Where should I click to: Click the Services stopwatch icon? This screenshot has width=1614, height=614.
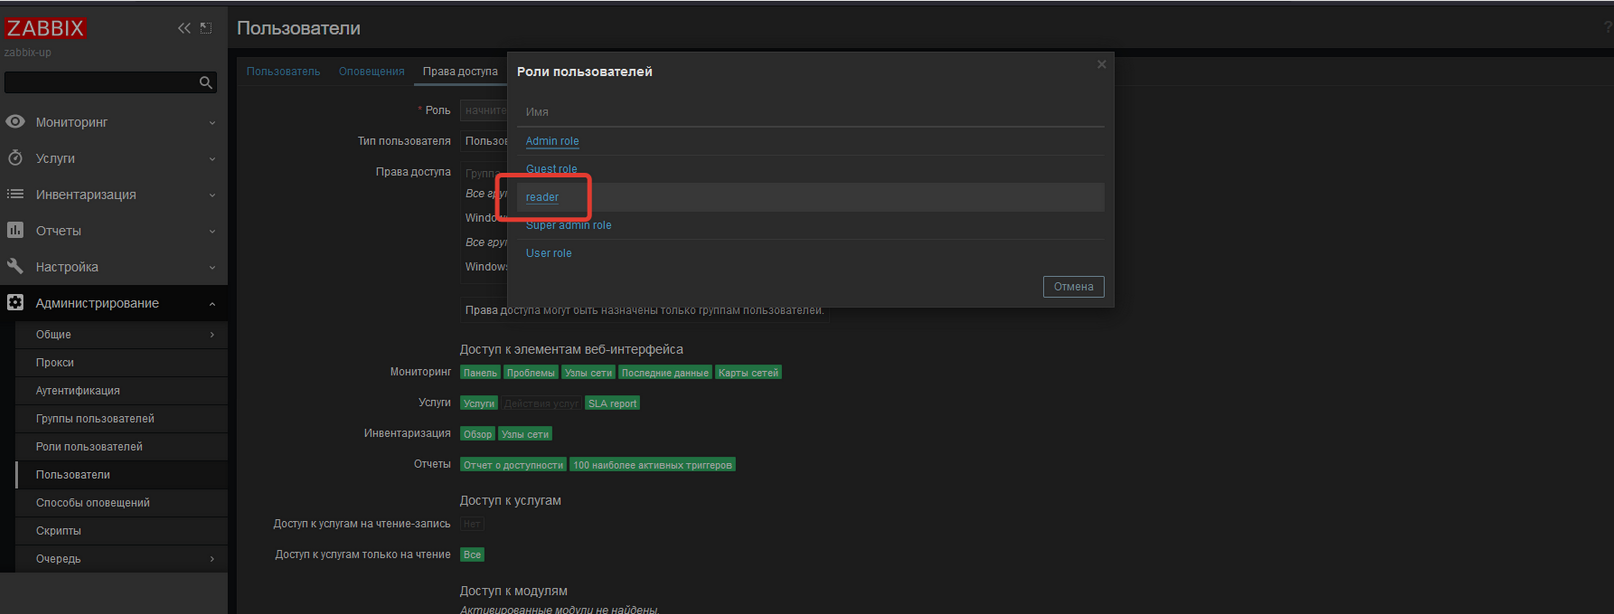click(15, 158)
